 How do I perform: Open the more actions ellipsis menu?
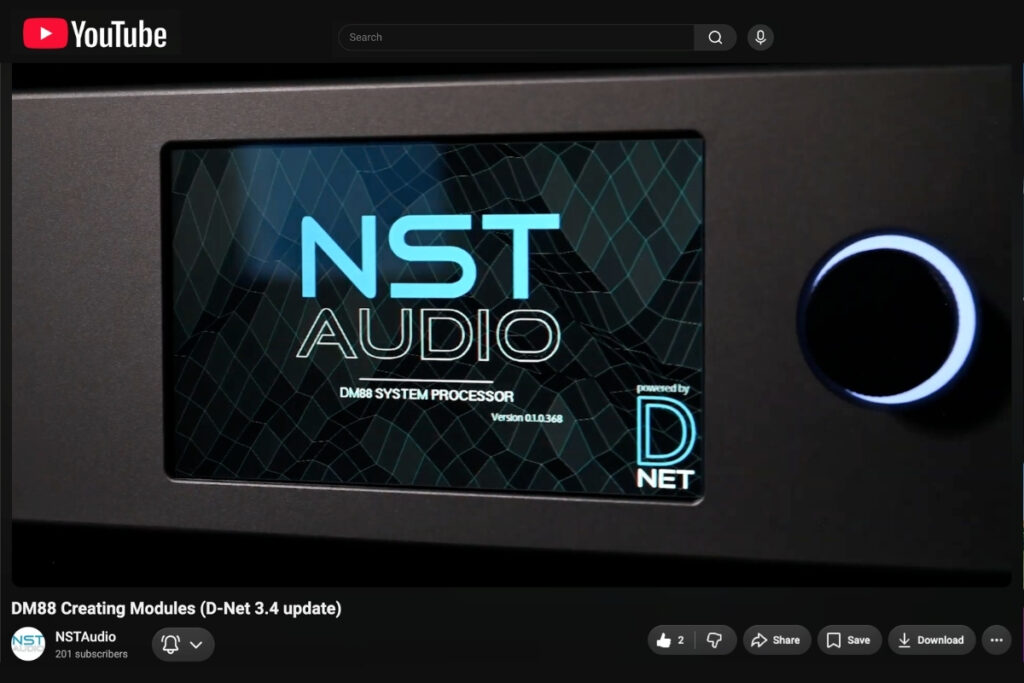[x=997, y=640]
